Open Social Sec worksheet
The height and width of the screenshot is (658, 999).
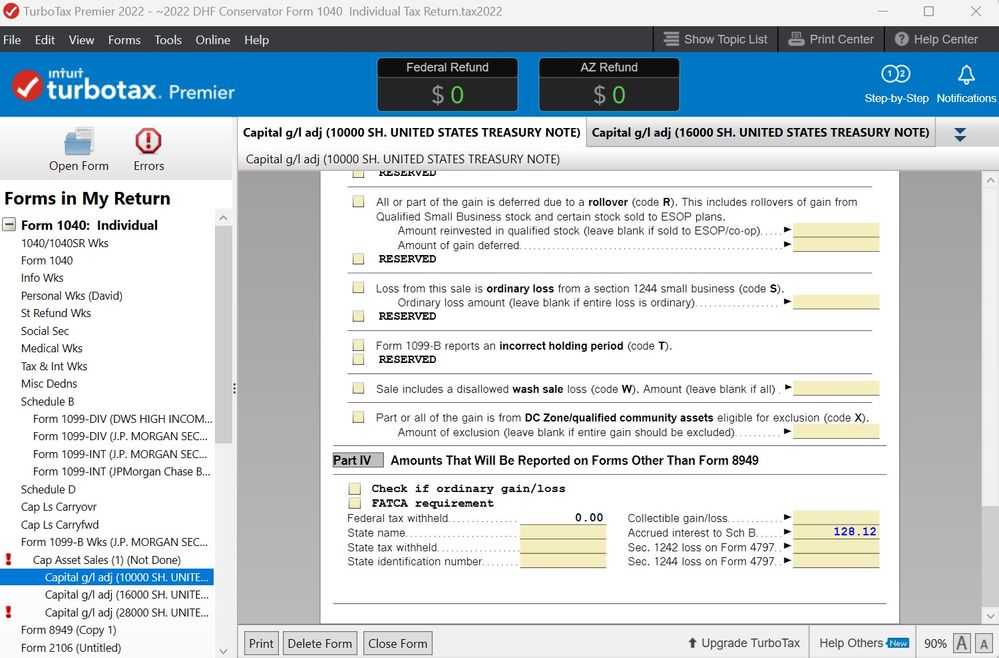click(45, 331)
